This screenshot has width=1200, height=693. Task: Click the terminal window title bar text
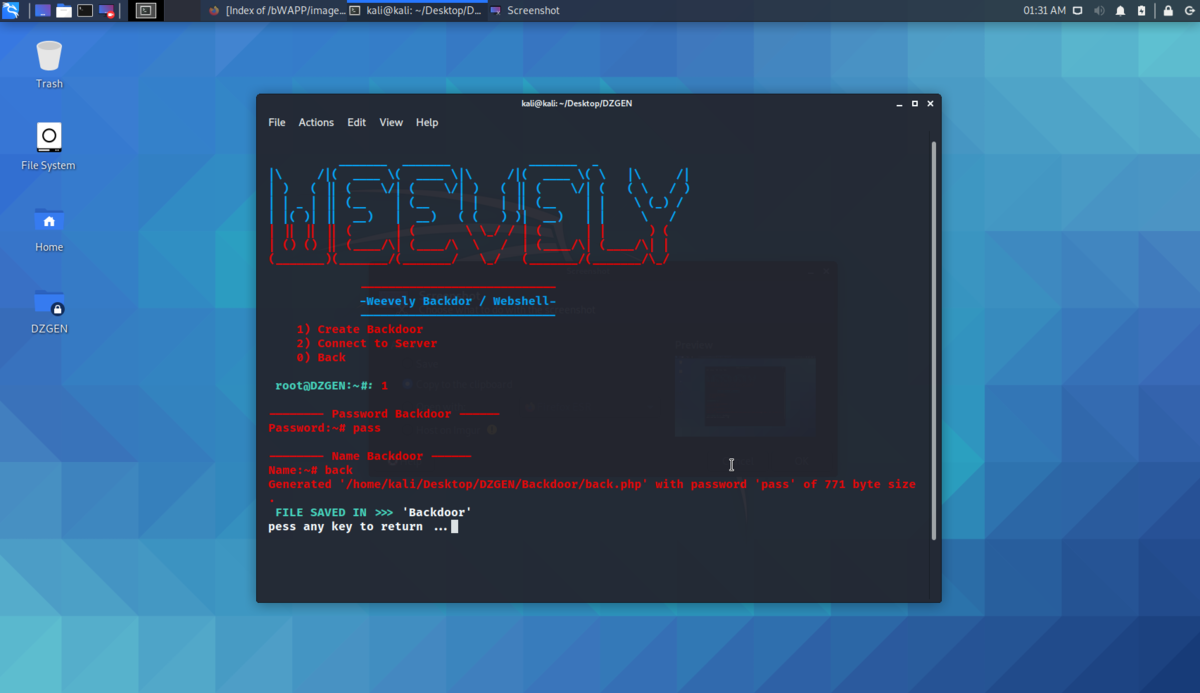coord(577,103)
